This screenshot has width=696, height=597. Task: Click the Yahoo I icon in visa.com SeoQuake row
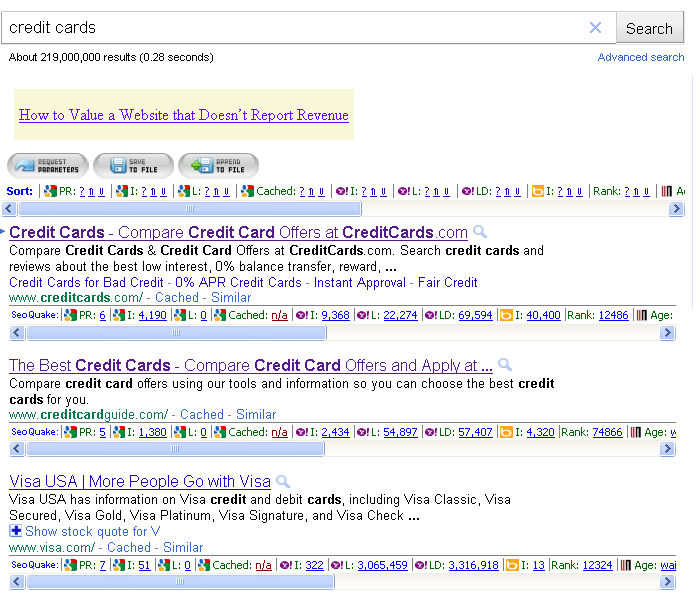pos(286,565)
